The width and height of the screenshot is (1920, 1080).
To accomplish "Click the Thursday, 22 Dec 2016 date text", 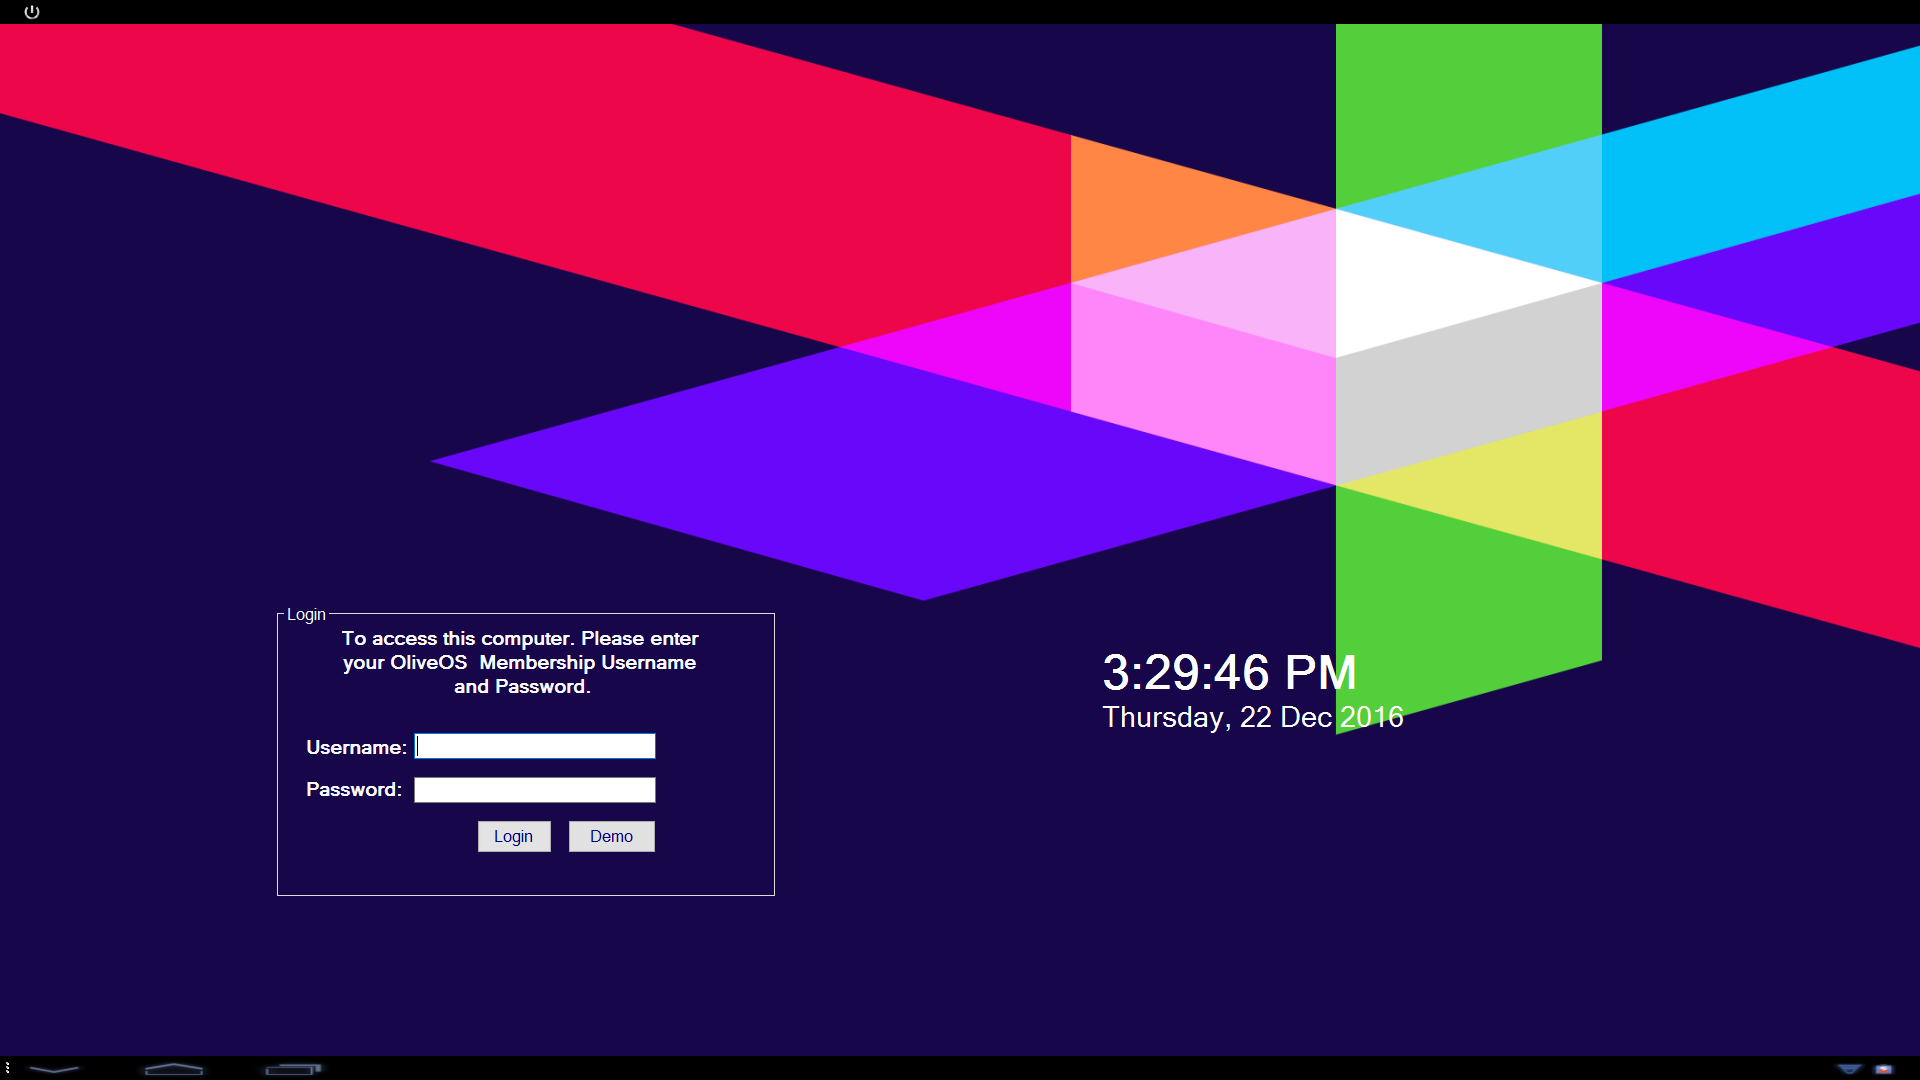I will 1253,717.
